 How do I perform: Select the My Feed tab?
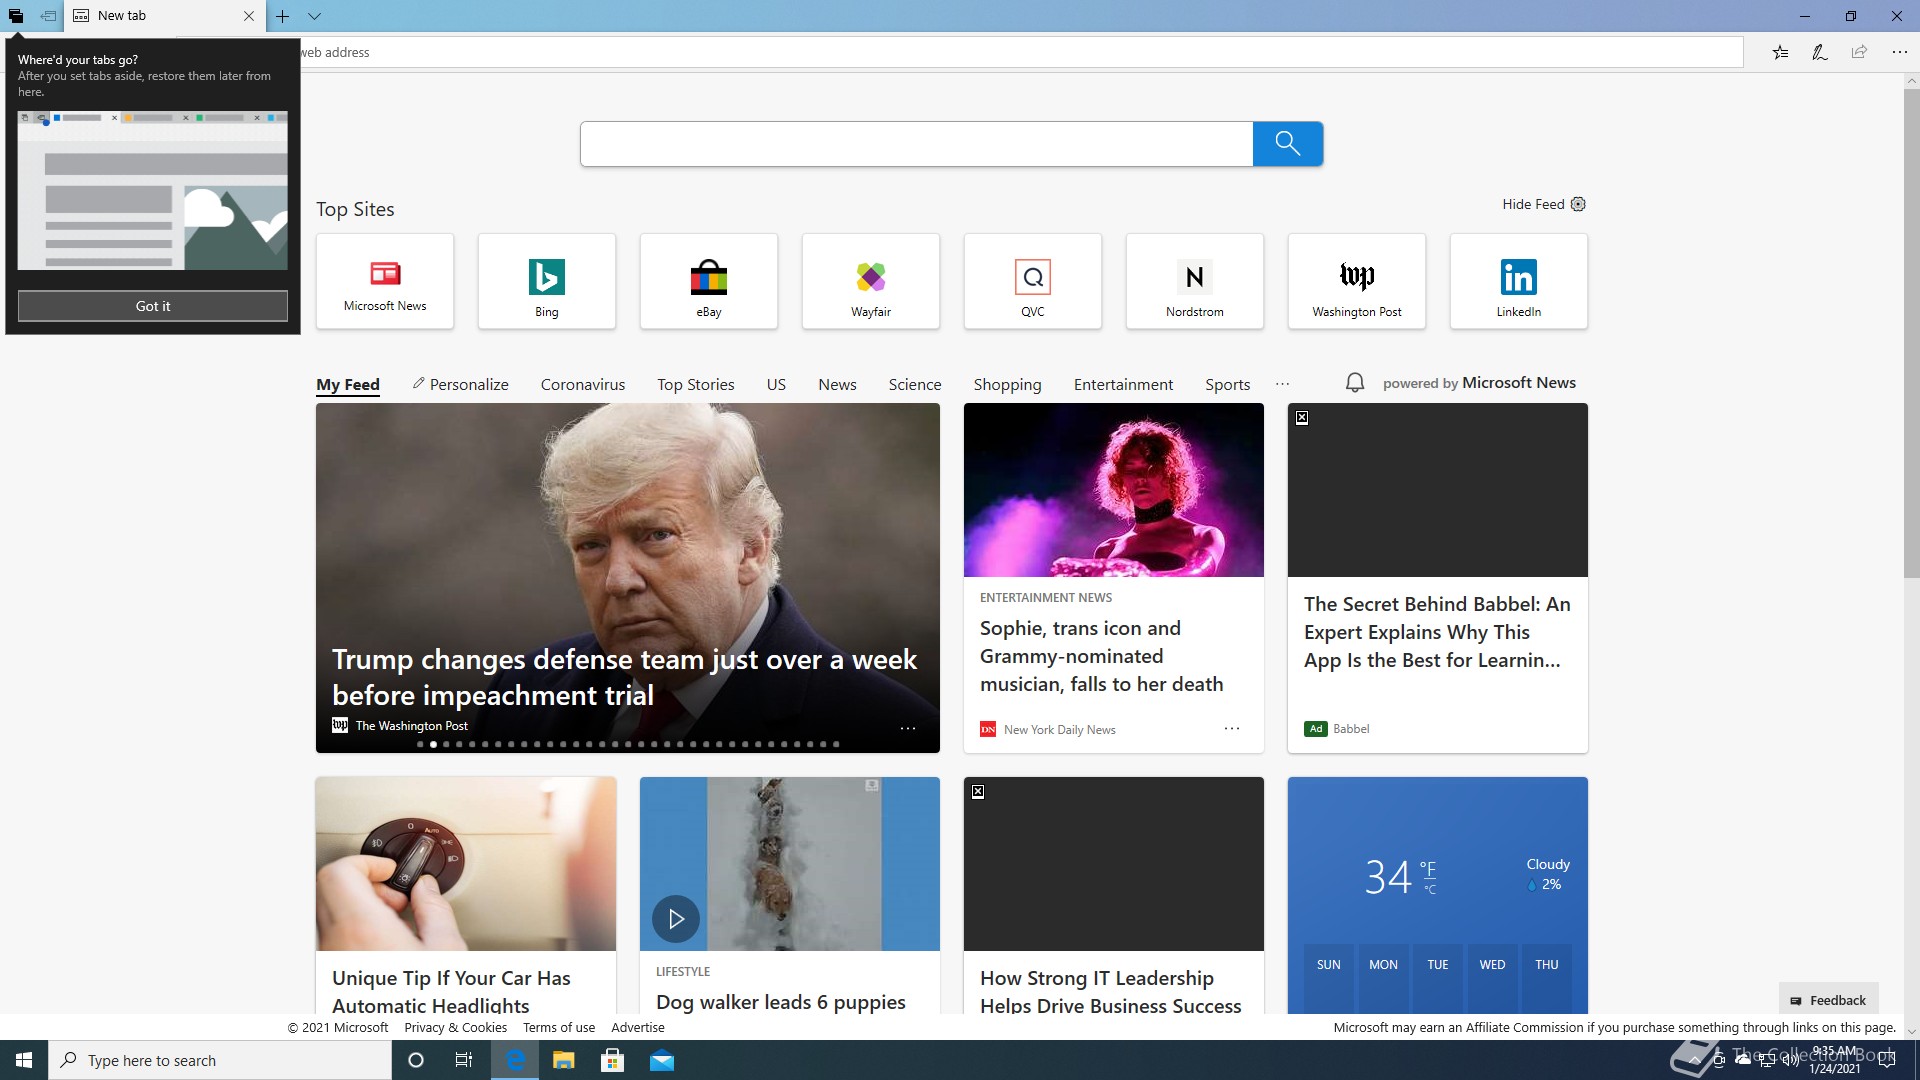348,385
